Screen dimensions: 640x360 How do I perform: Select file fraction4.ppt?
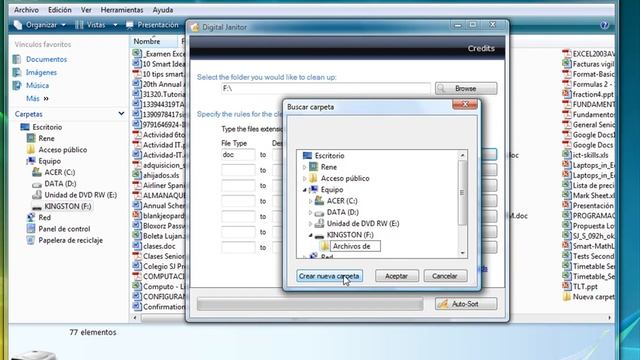[x=593, y=94]
